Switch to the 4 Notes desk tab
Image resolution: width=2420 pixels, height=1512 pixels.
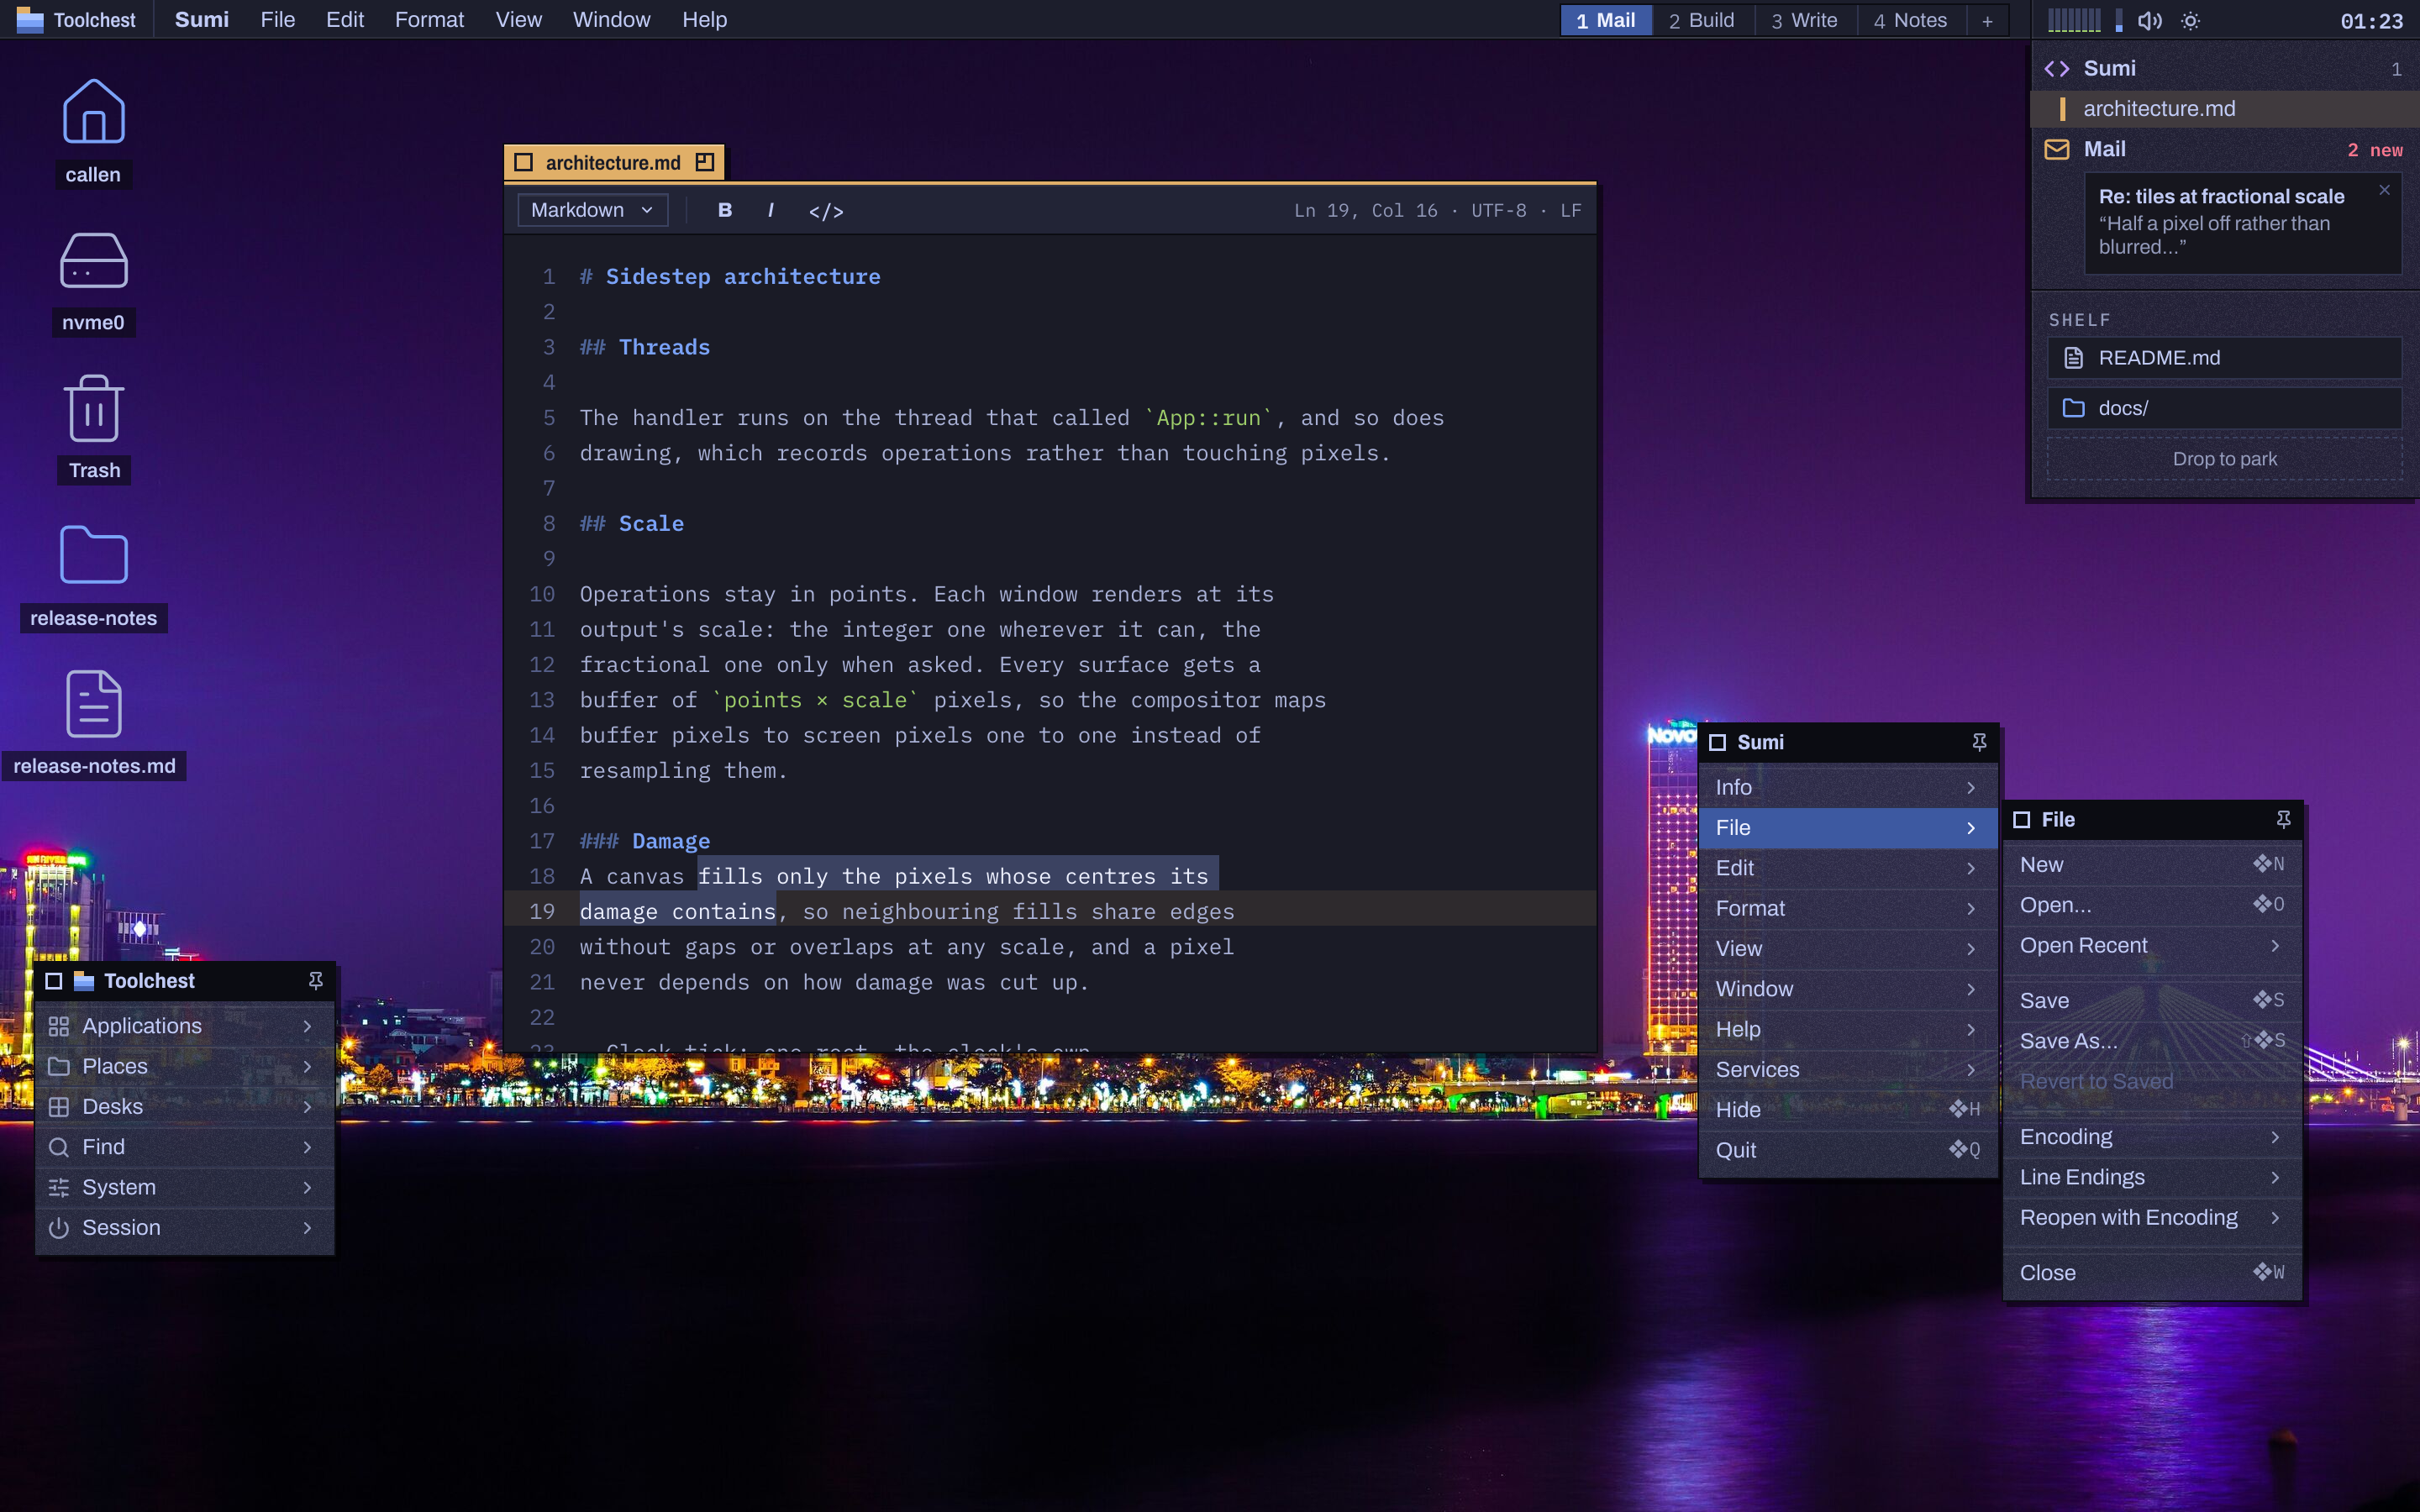click(1910, 20)
